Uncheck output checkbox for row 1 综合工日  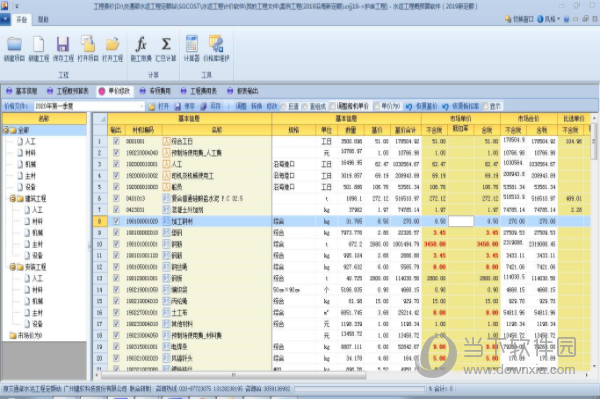(x=116, y=142)
